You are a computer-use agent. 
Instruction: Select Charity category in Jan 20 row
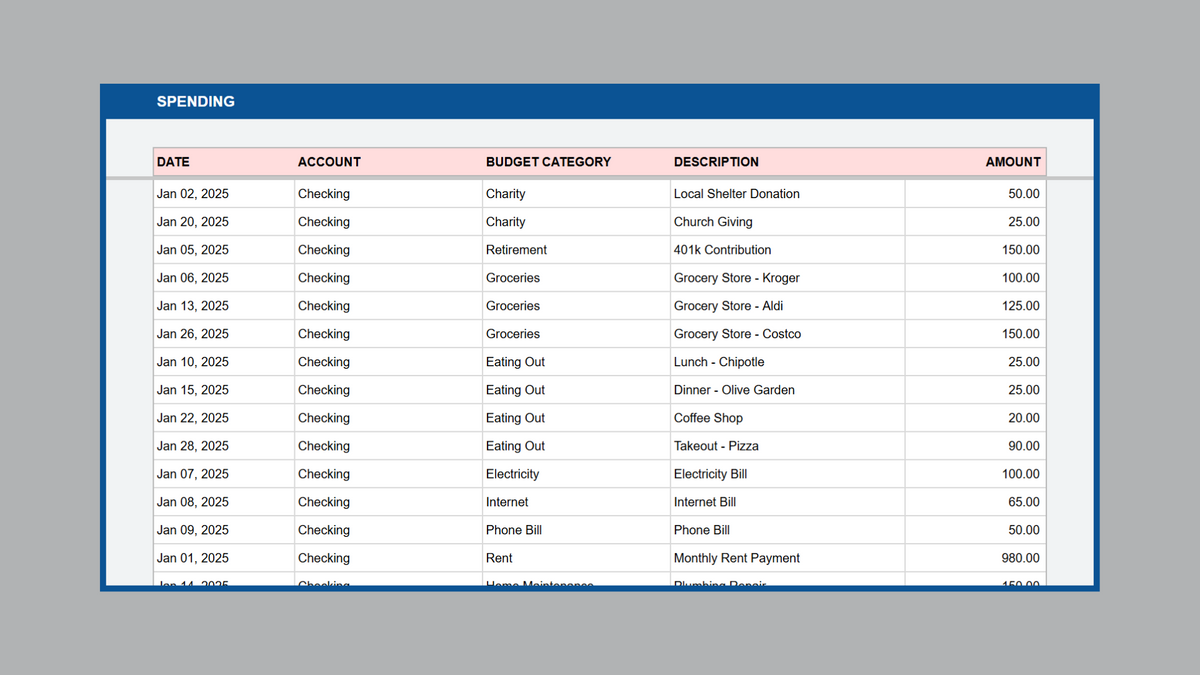pos(576,222)
